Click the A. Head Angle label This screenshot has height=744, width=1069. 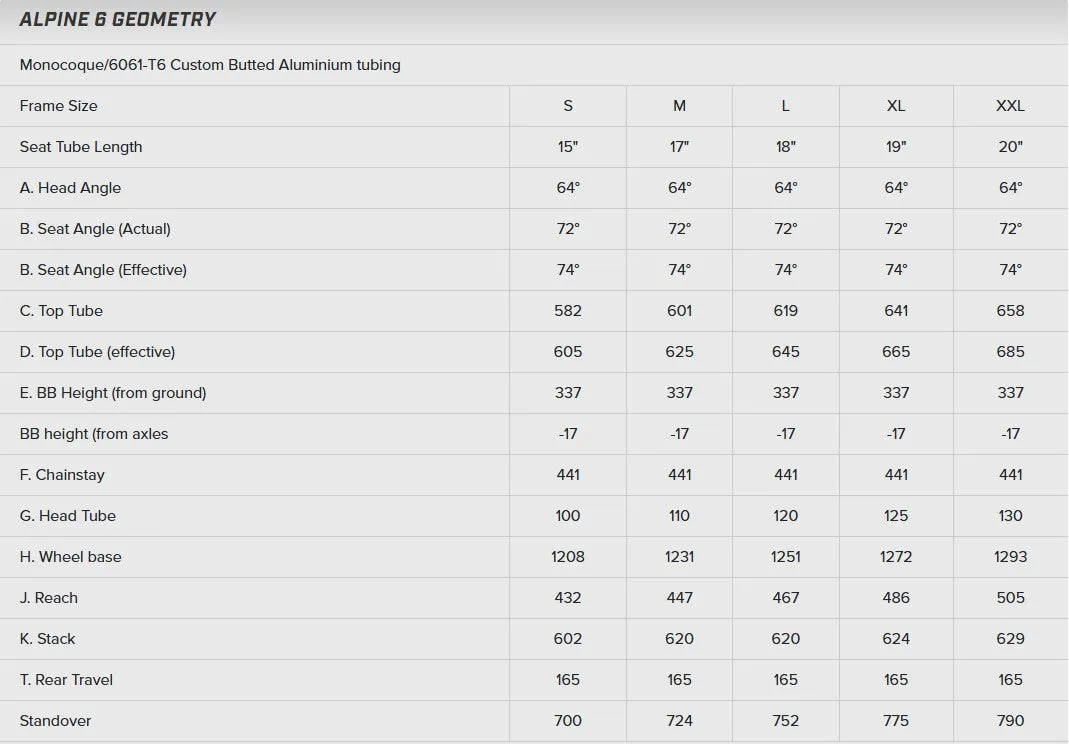[x=70, y=188]
